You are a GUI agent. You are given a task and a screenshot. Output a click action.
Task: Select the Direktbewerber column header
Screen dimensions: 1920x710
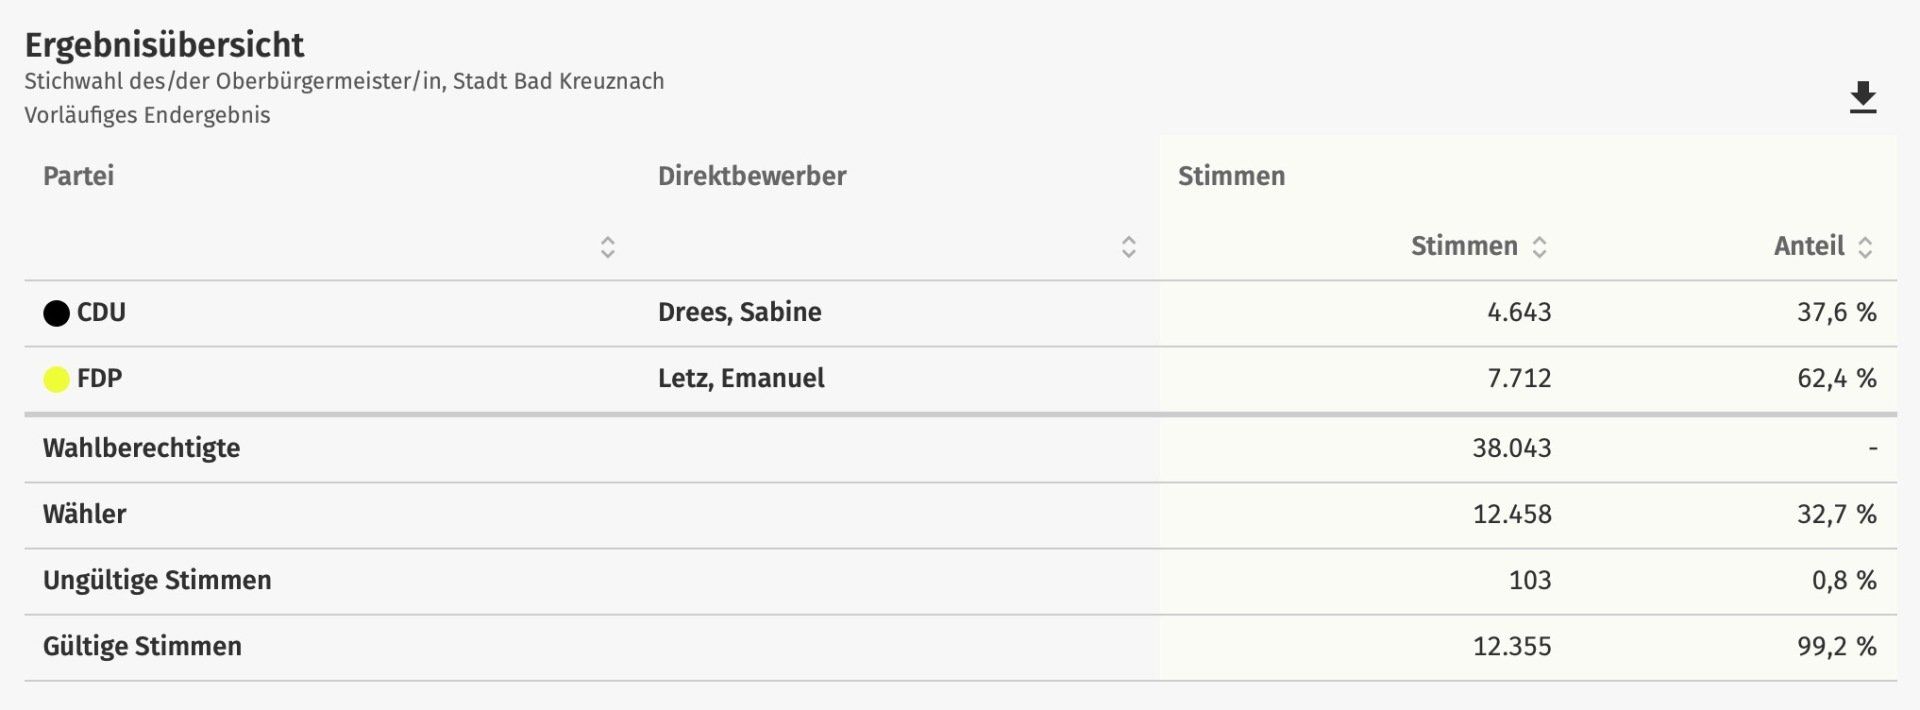(x=752, y=176)
